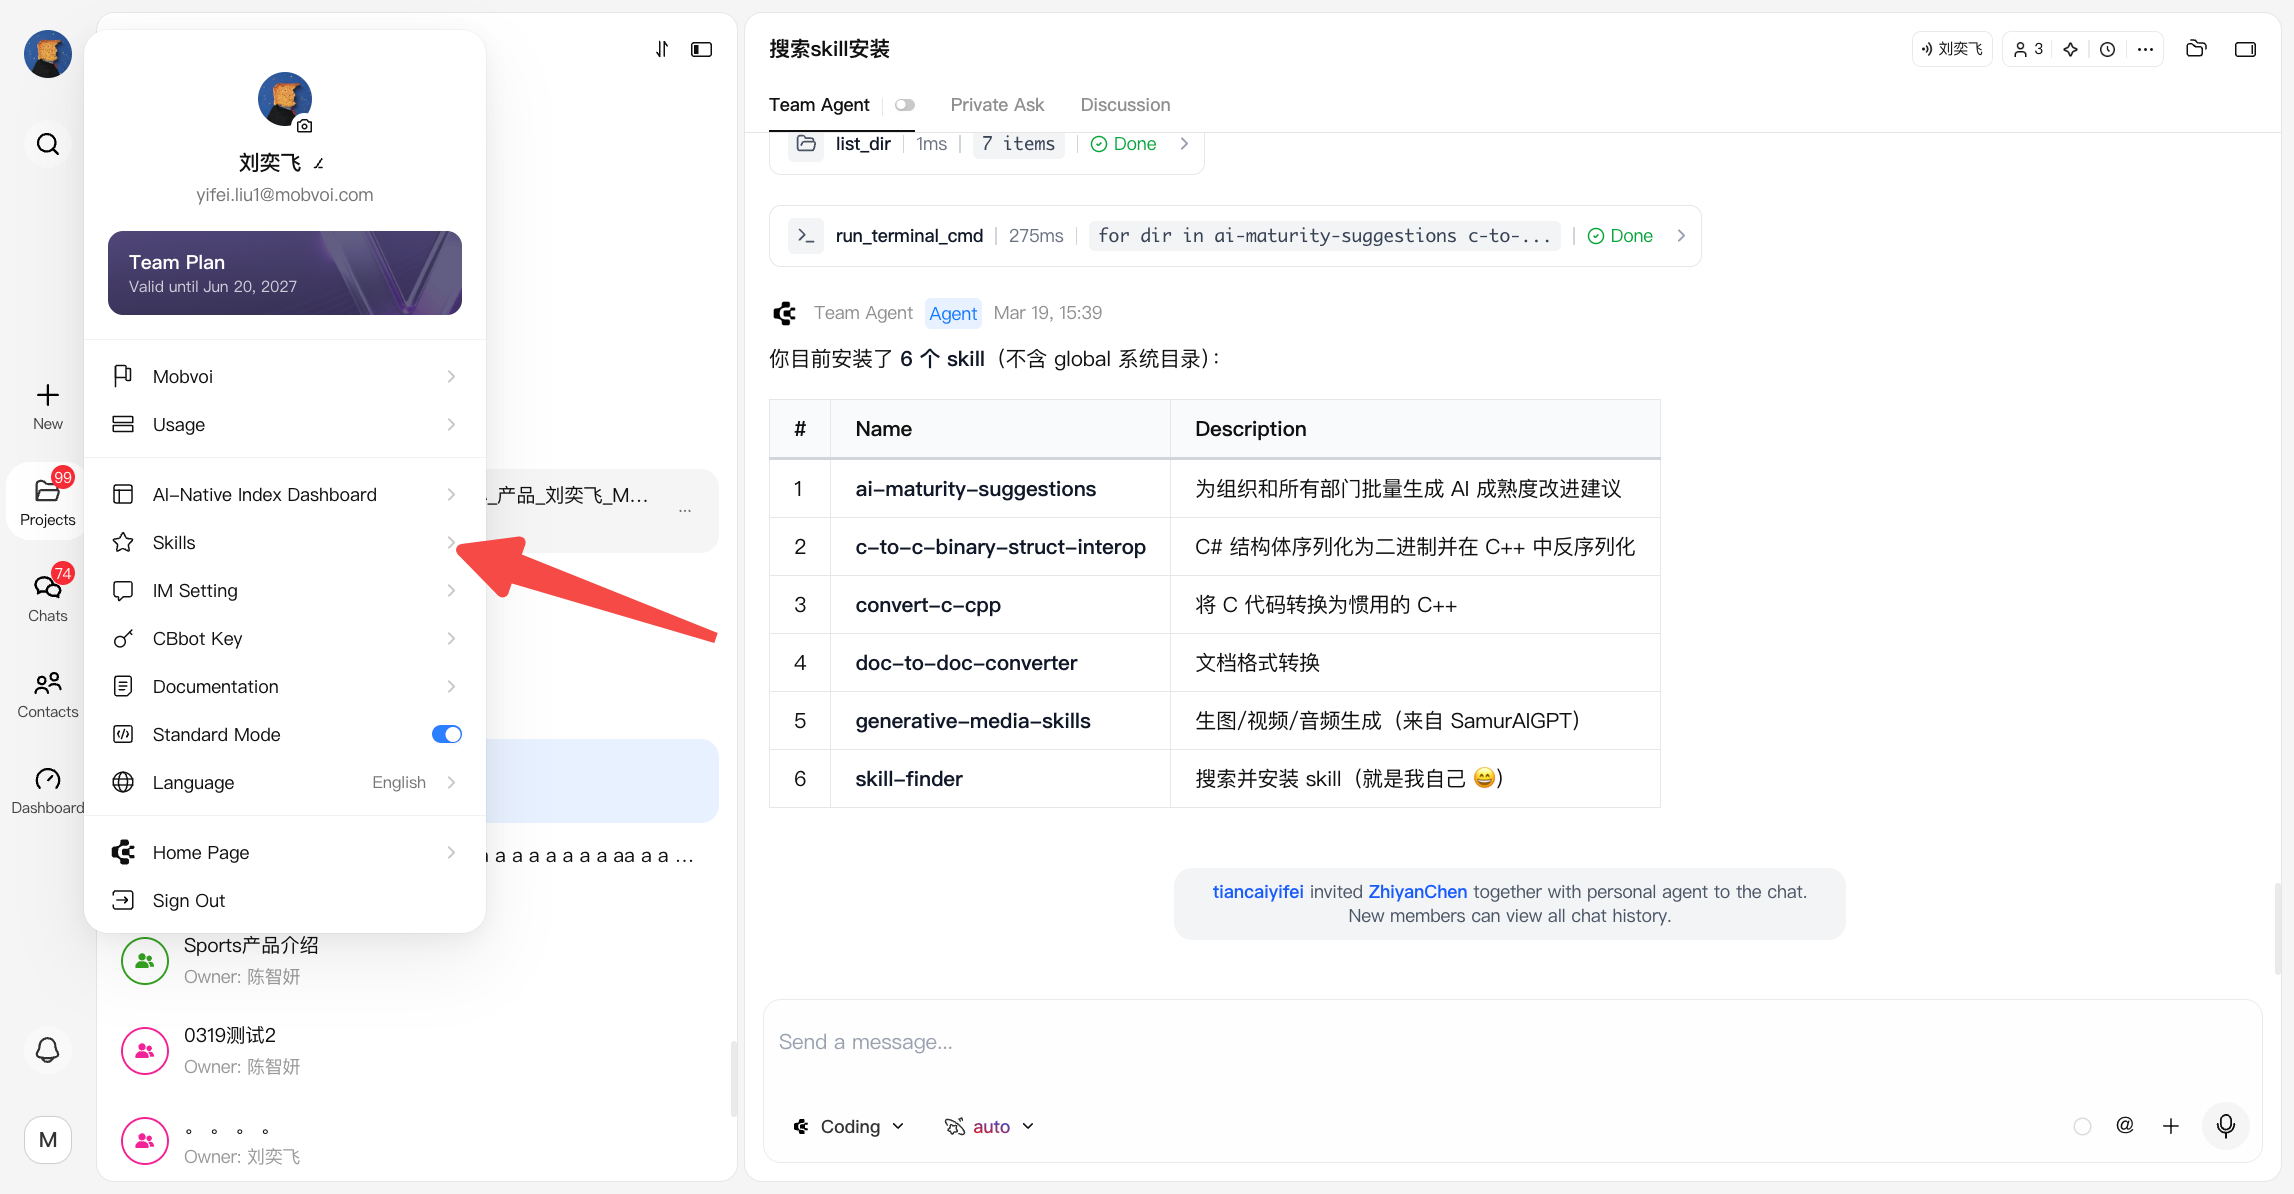Open Dashboard in the sidebar

click(47, 790)
